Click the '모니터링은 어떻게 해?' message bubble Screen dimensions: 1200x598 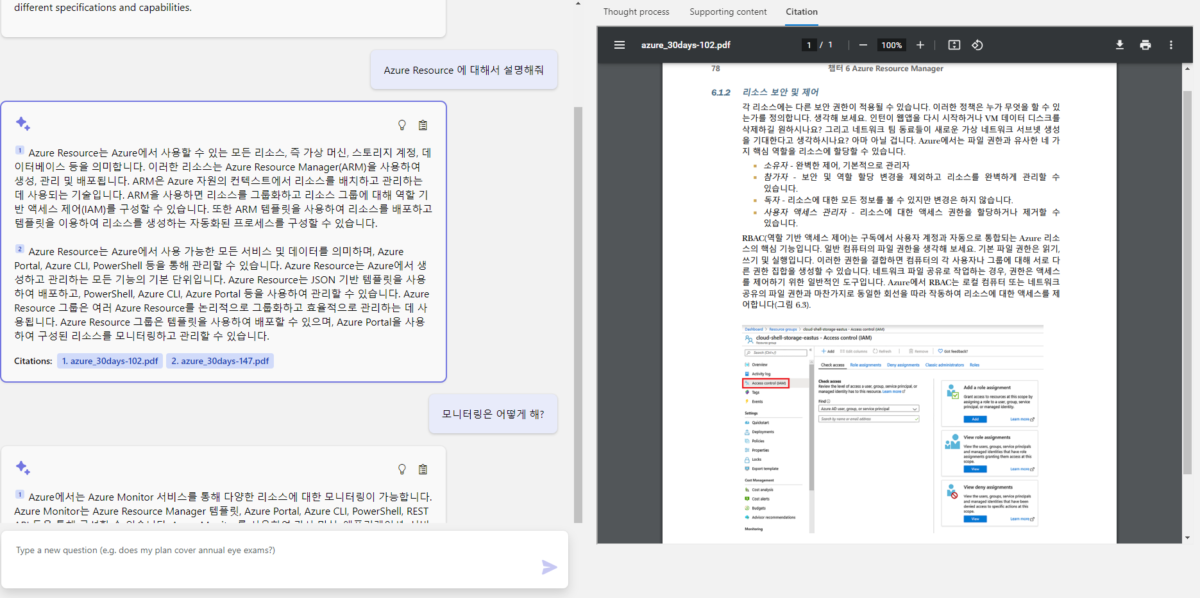[x=493, y=413]
